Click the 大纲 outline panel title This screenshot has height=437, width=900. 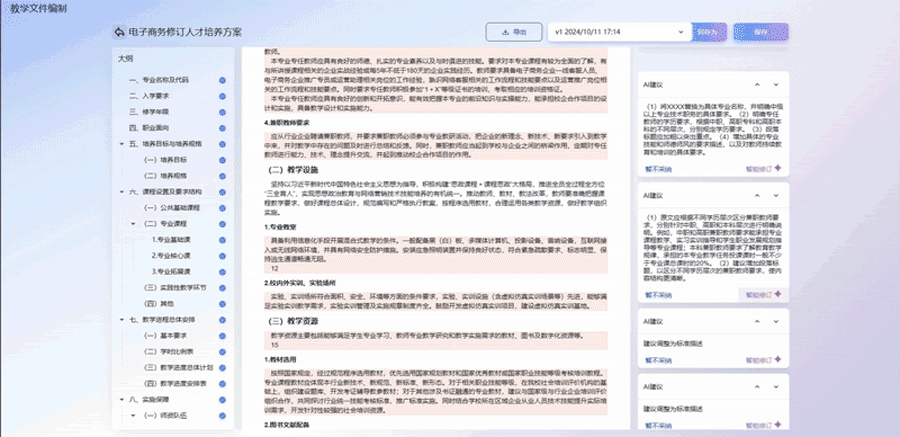126,59
